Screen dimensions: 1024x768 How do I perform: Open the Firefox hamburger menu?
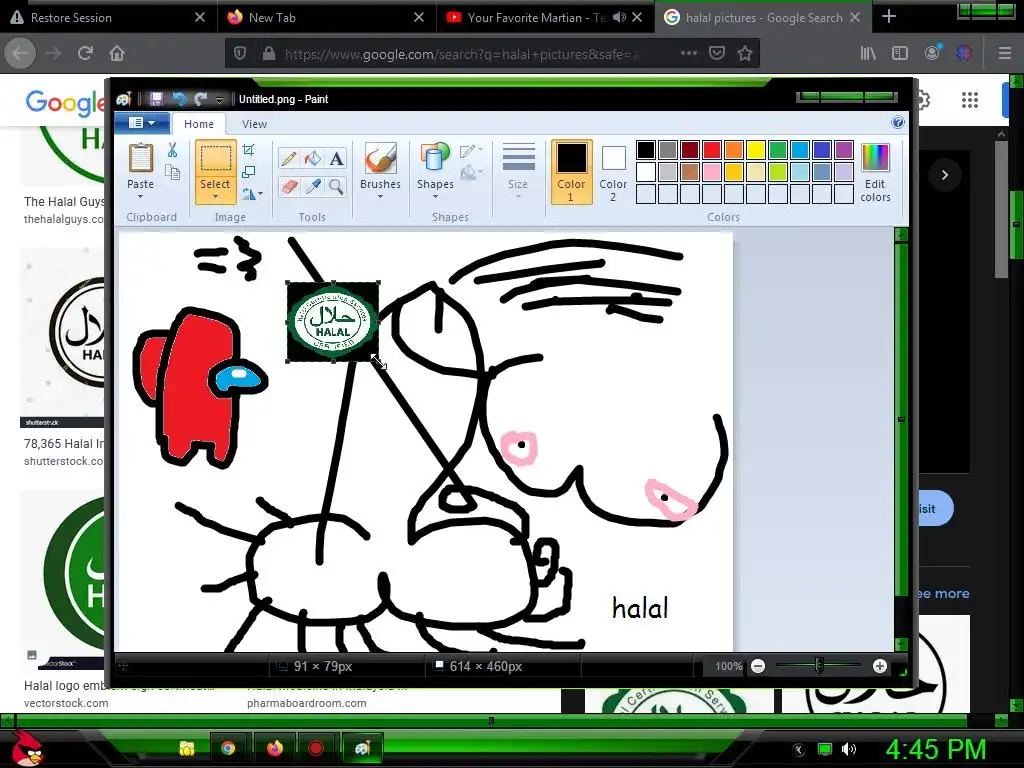[1004, 54]
